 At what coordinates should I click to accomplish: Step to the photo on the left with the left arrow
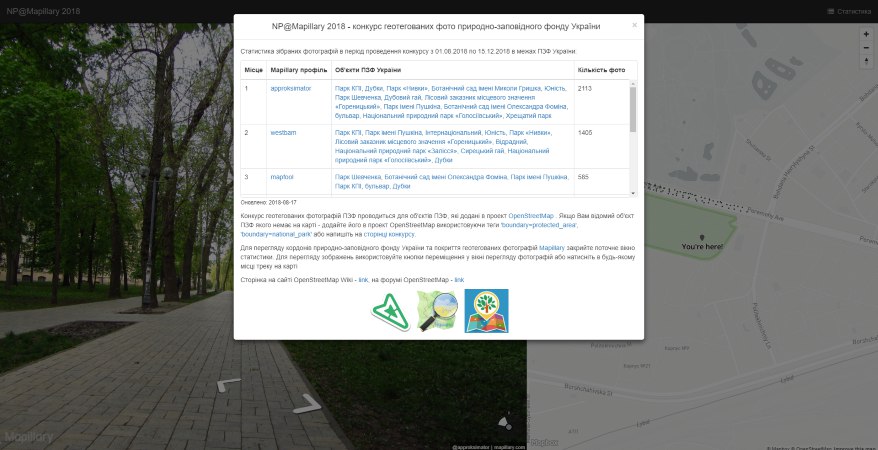coord(228,385)
